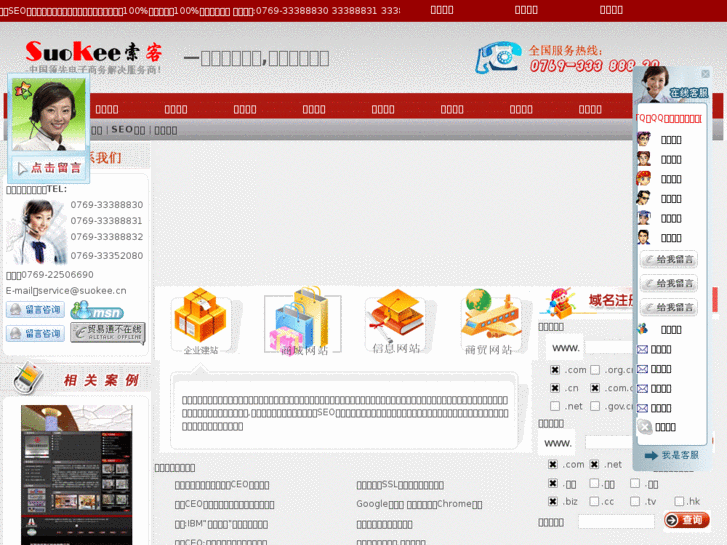
Task: Click the red bandana QQ avatar
Action: coord(644,178)
